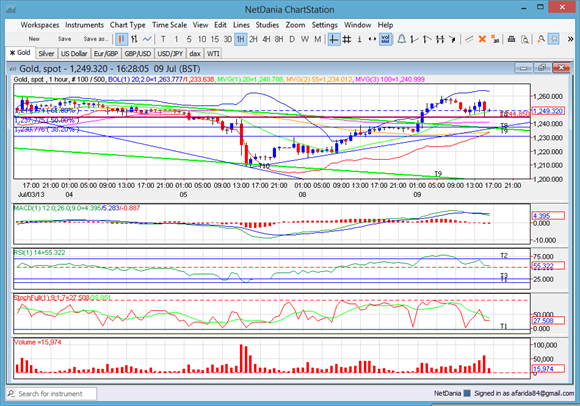
Task: Select the 2H time scale button
Action: [253, 39]
